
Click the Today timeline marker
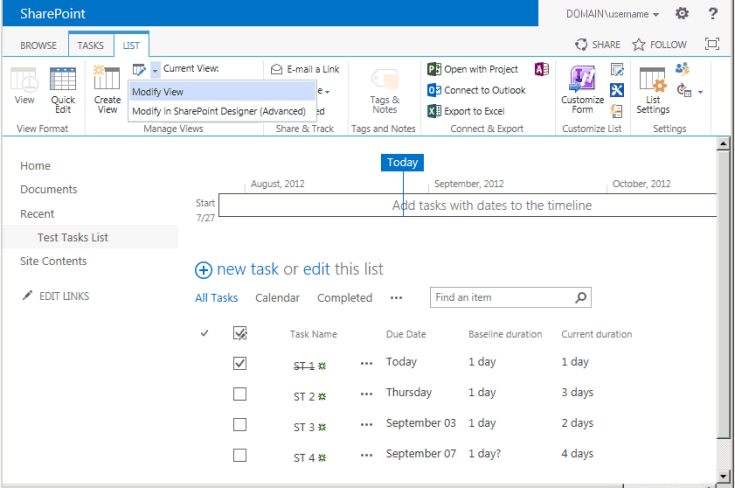coord(402,162)
